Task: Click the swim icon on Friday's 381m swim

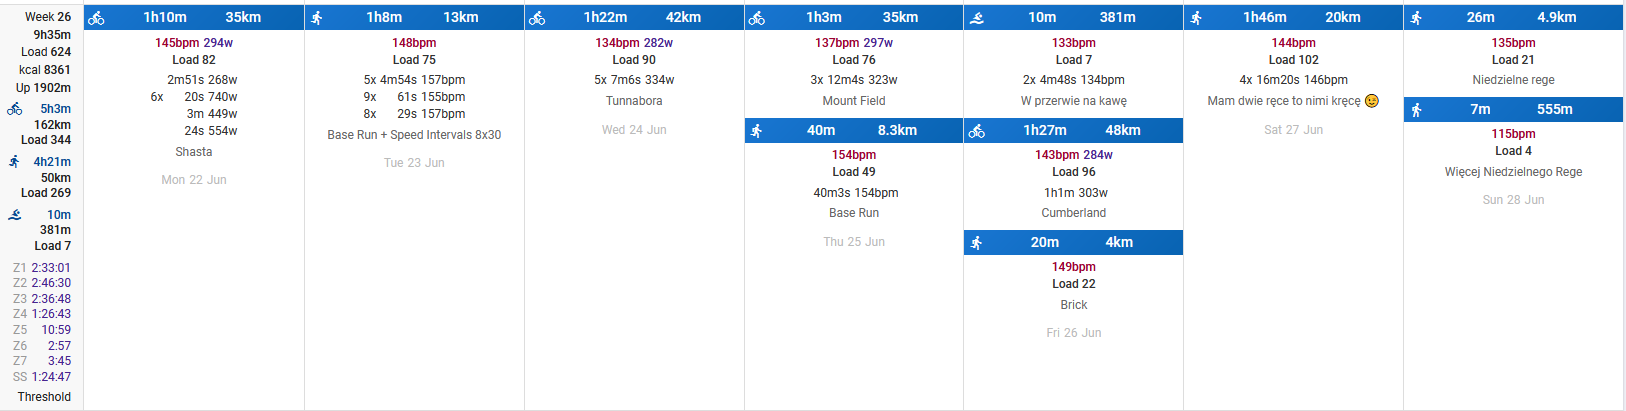Action: pyautogui.click(x=977, y=18)
